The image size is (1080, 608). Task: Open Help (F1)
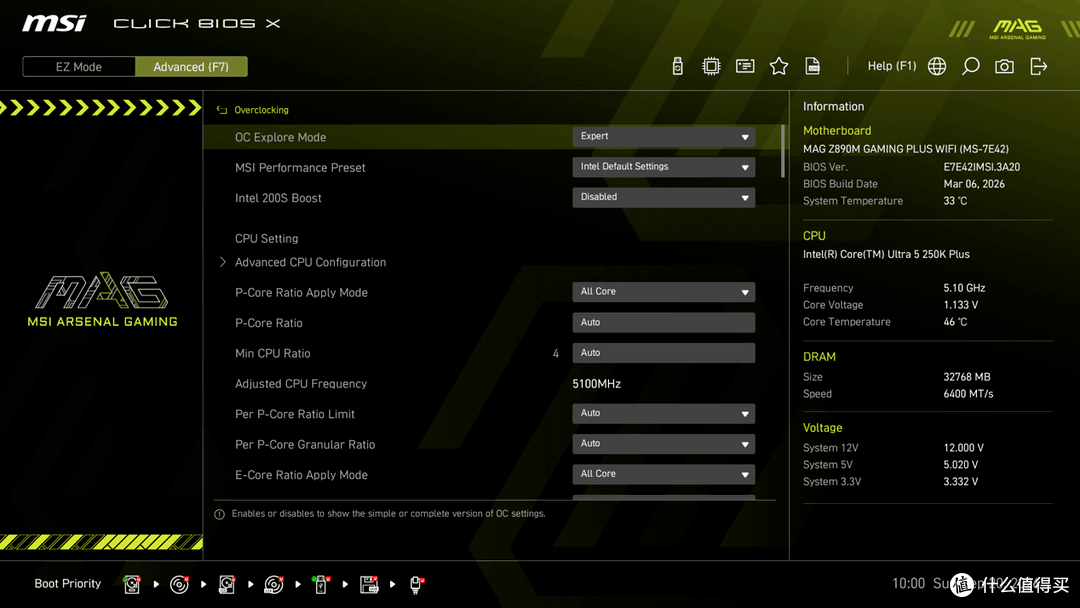pos(892,66)
